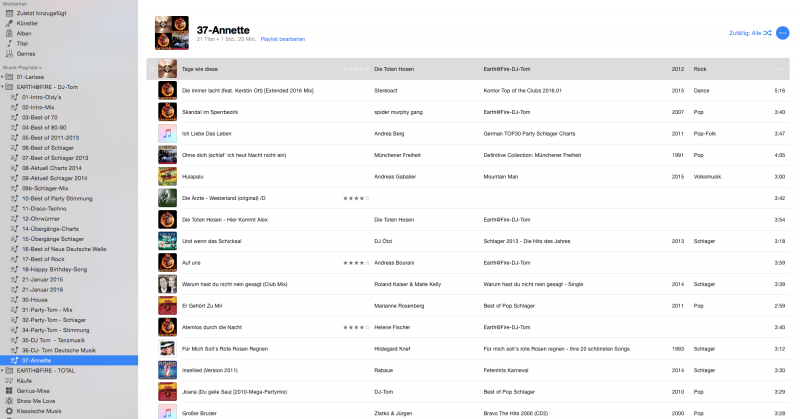Click the artwork of Ich Liebe Das Leben
The image size is (800, 419).
pyautogui.click(x=167, y=133)
